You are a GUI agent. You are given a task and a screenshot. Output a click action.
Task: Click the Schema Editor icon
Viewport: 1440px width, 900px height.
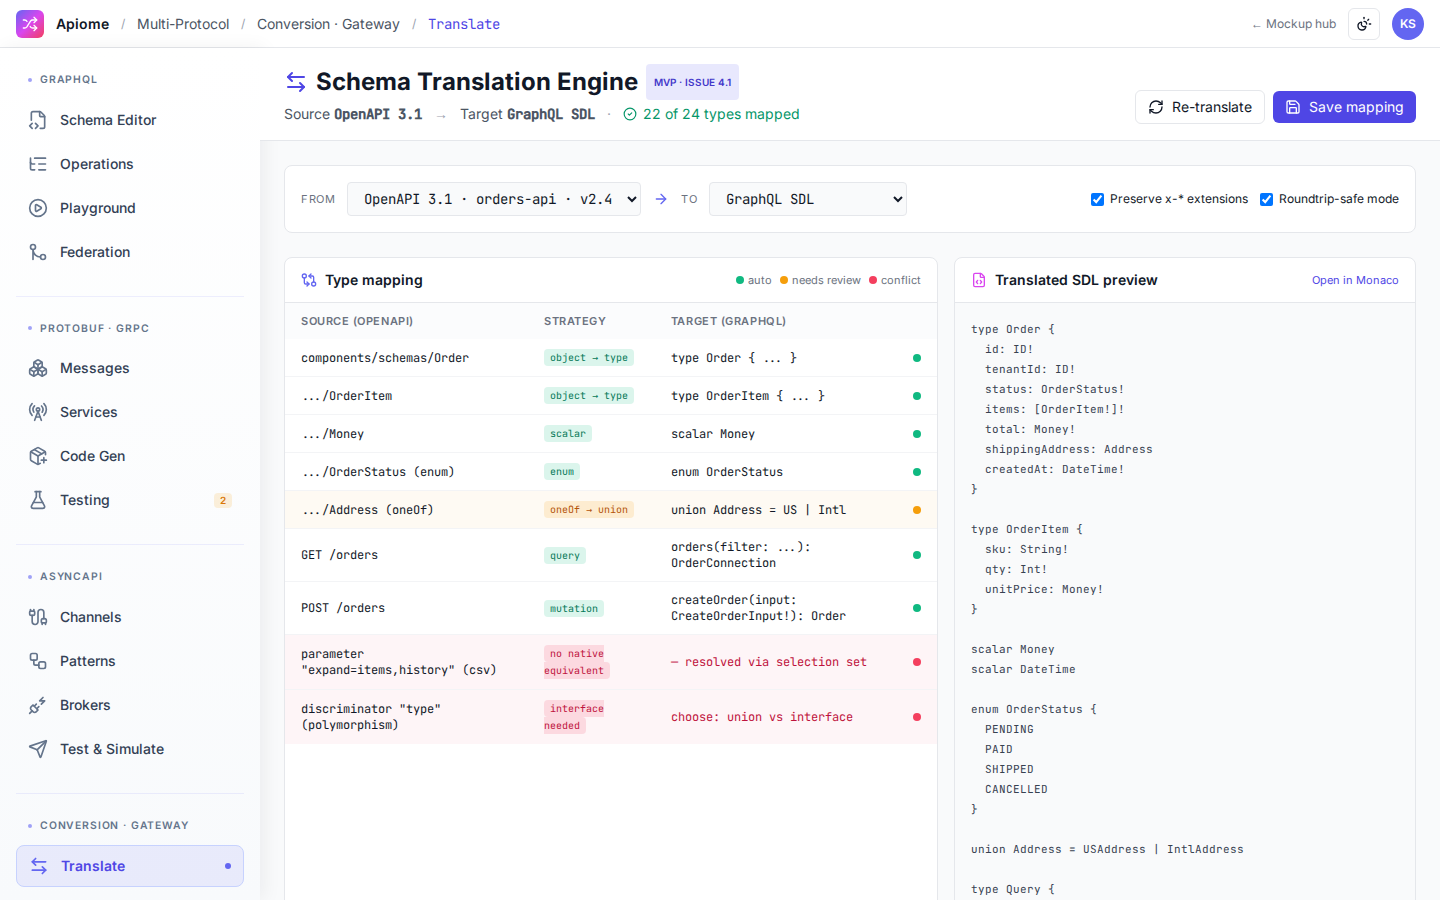[x=38, y=120]
